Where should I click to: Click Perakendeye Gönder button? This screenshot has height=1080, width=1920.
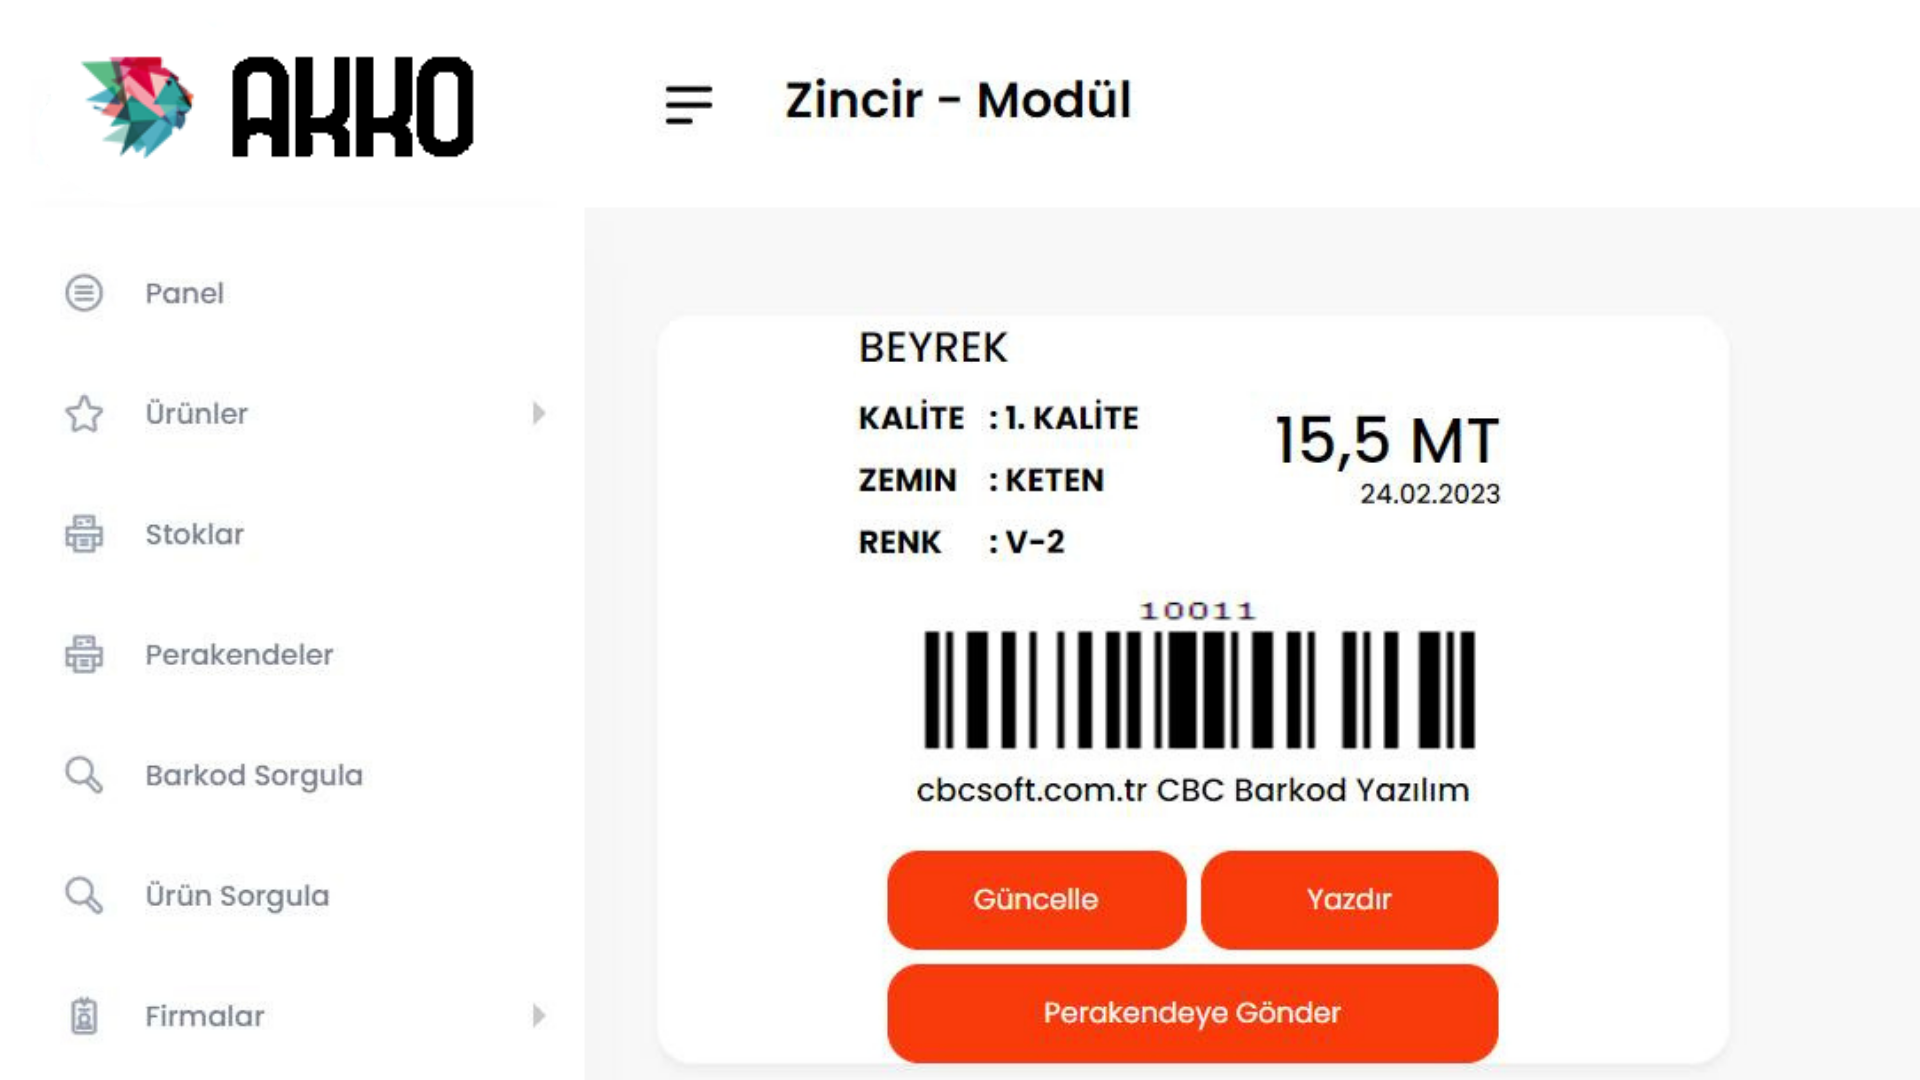(1192, 1013)
